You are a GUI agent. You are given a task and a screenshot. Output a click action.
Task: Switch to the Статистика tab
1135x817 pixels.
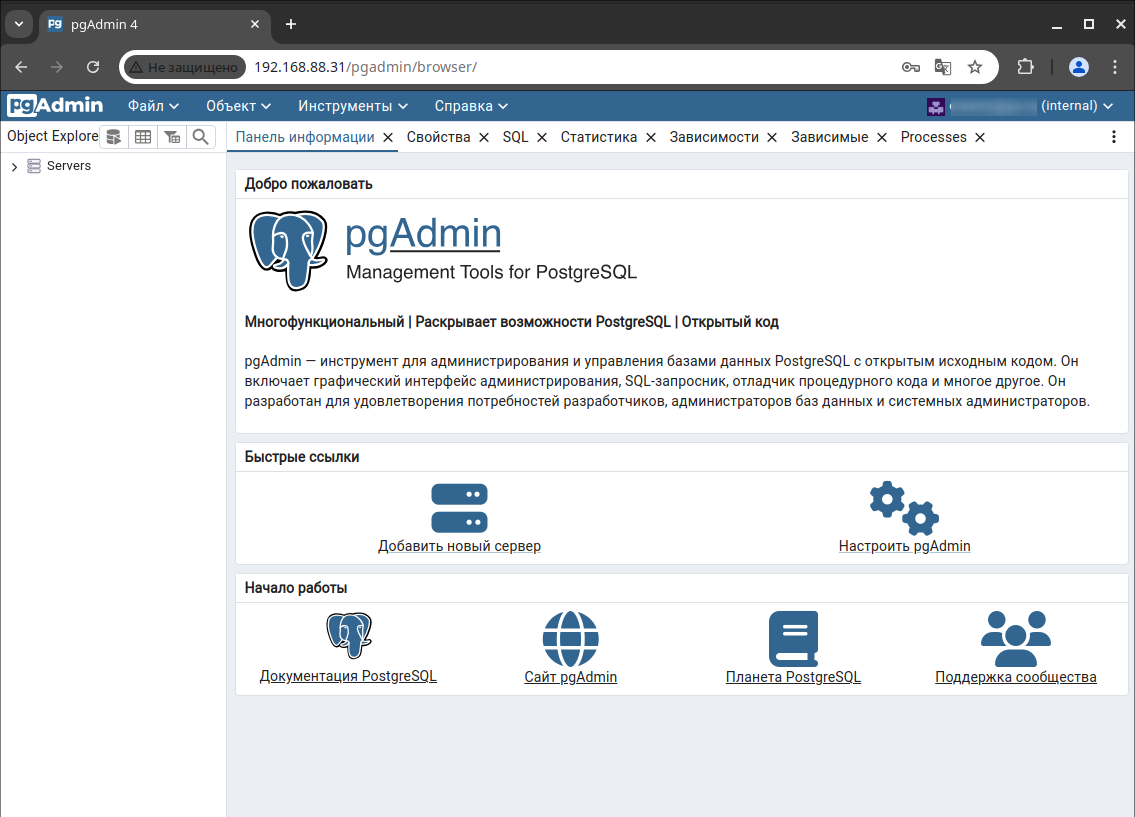pyautogui.click(x=599, y=137)
